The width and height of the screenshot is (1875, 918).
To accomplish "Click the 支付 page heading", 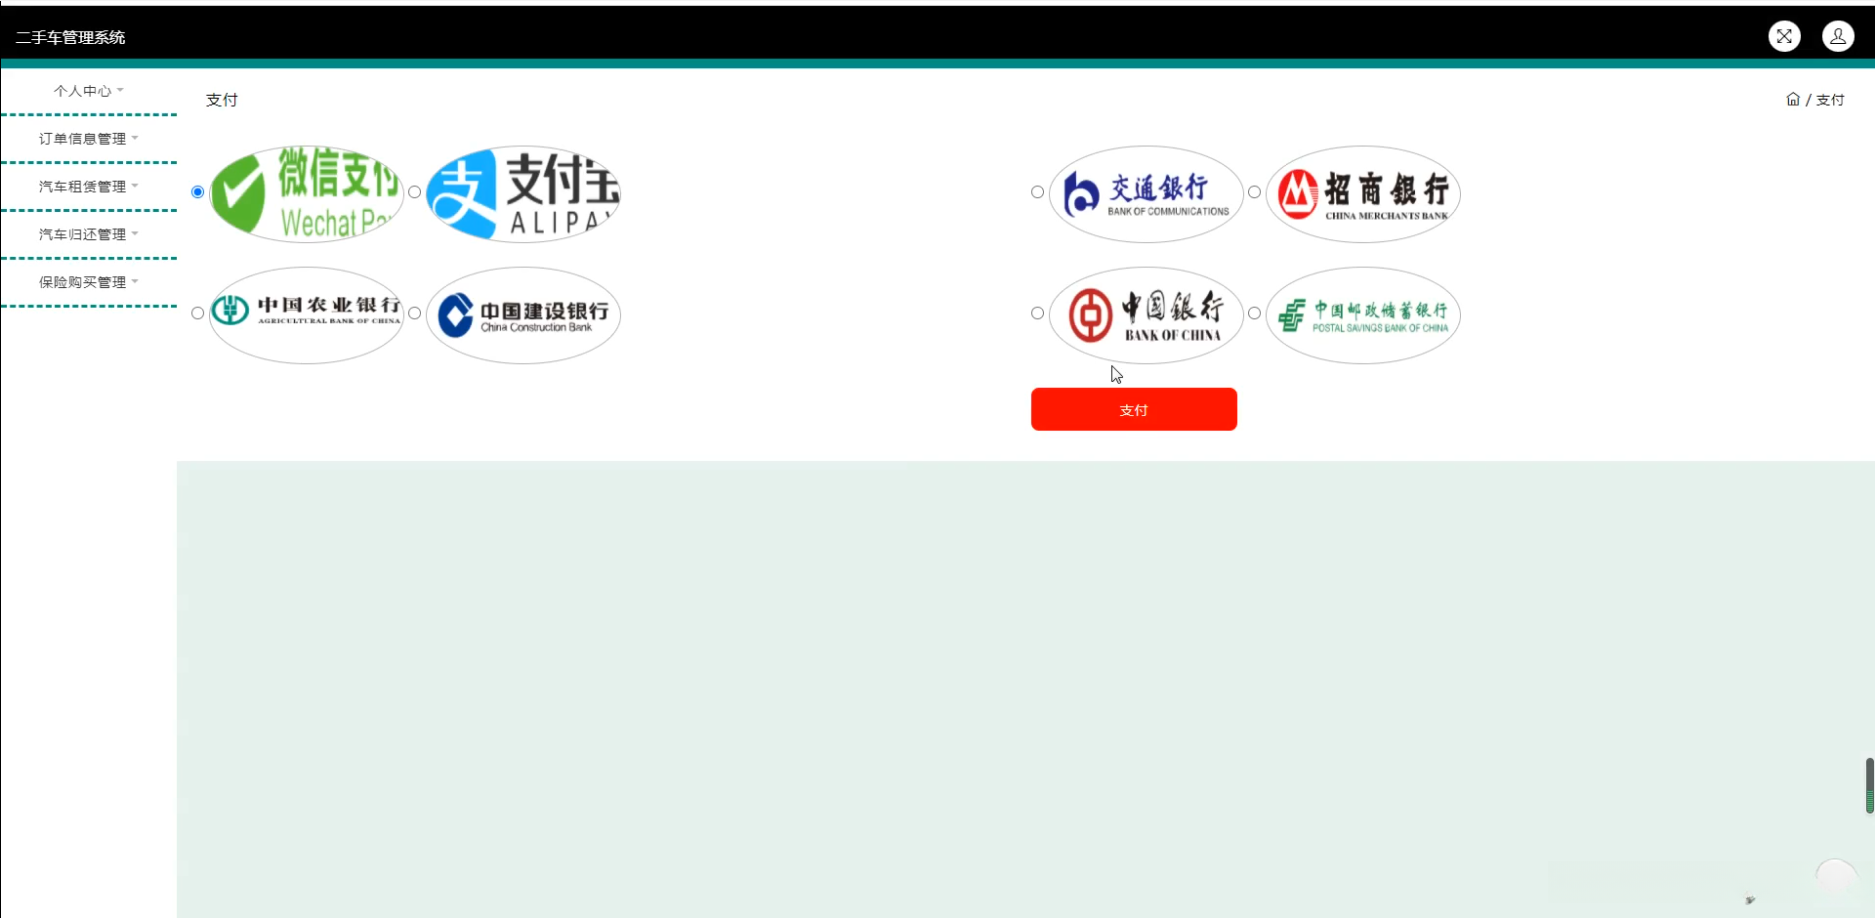I will (222, 100).
